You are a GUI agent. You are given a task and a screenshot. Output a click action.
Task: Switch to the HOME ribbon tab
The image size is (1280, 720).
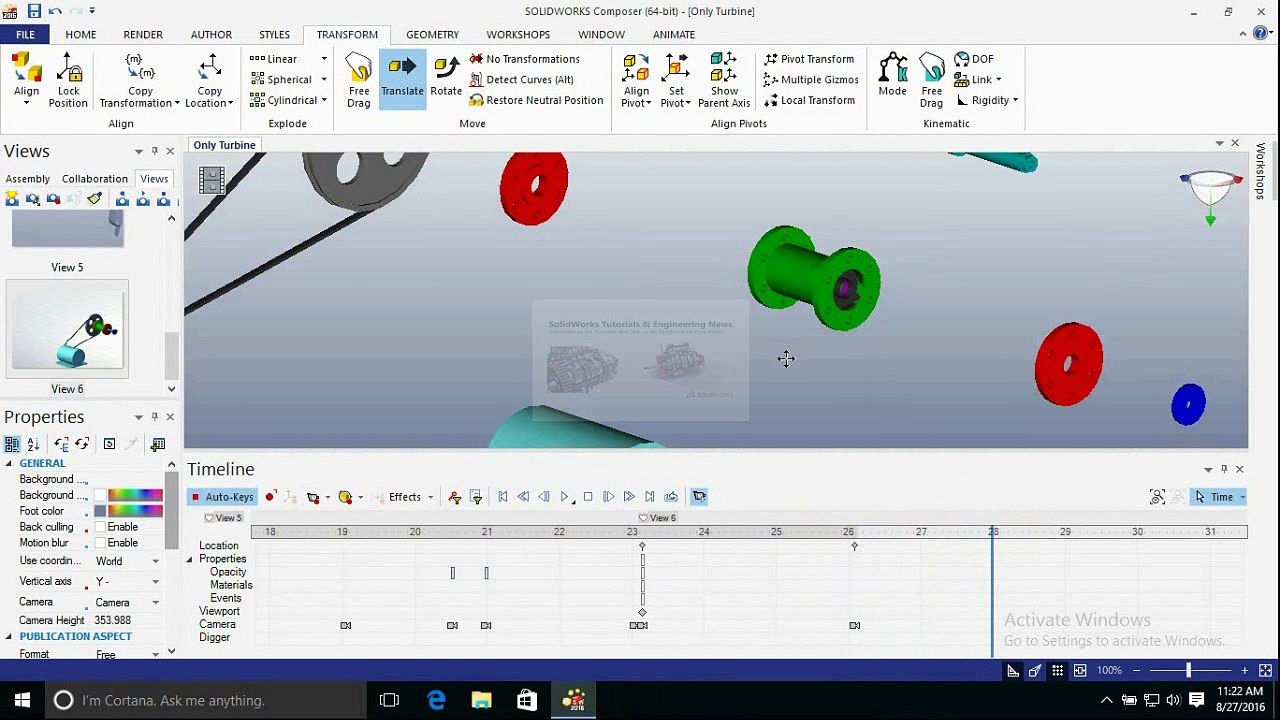click(81, 34)
